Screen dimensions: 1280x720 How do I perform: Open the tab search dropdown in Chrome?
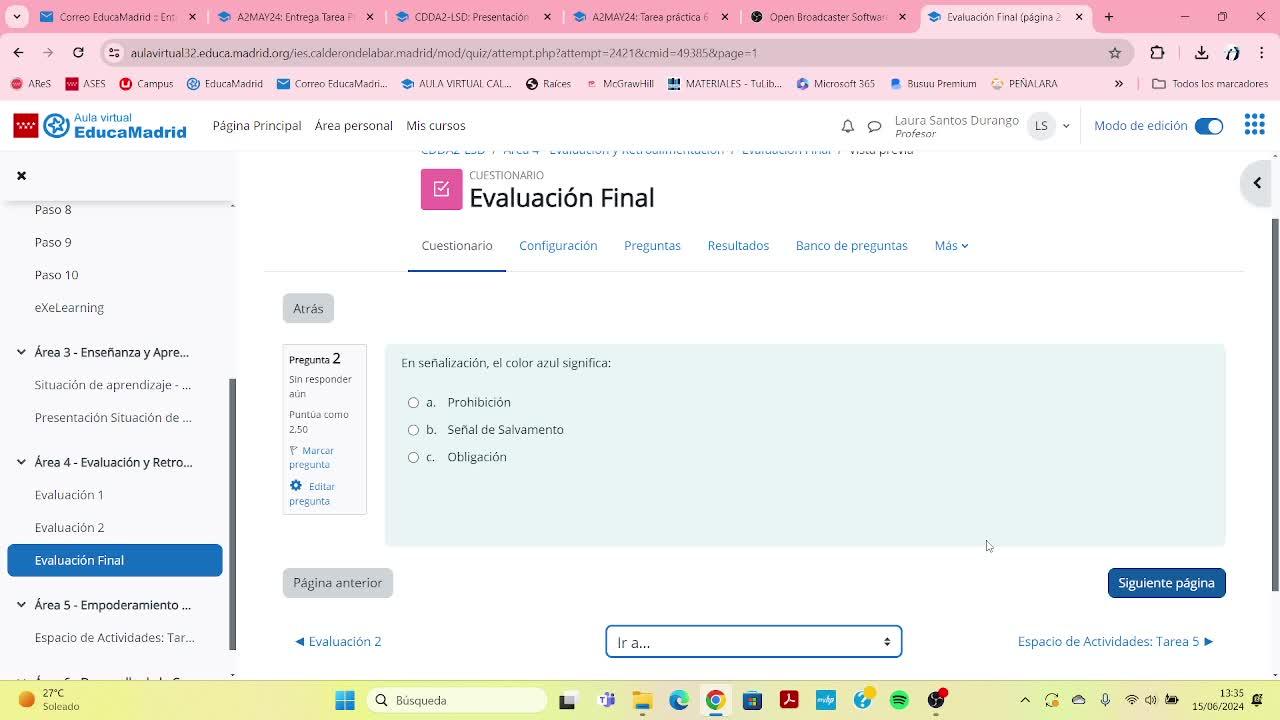[17, 17]
